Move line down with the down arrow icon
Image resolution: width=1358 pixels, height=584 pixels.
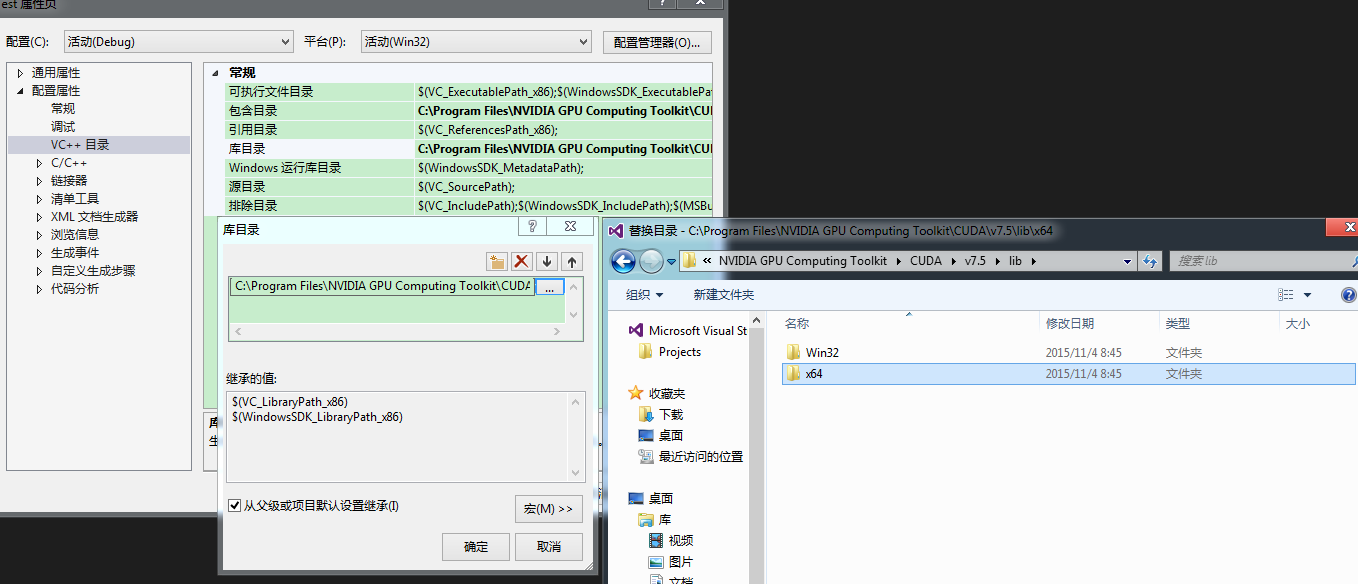pyautogui.click(x=546, y=261)
